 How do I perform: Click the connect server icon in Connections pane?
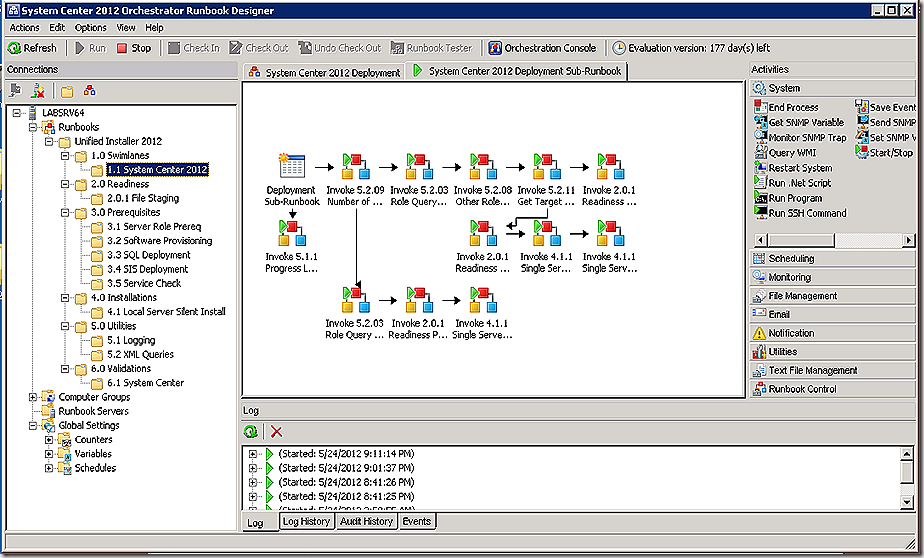pos(15,91)
